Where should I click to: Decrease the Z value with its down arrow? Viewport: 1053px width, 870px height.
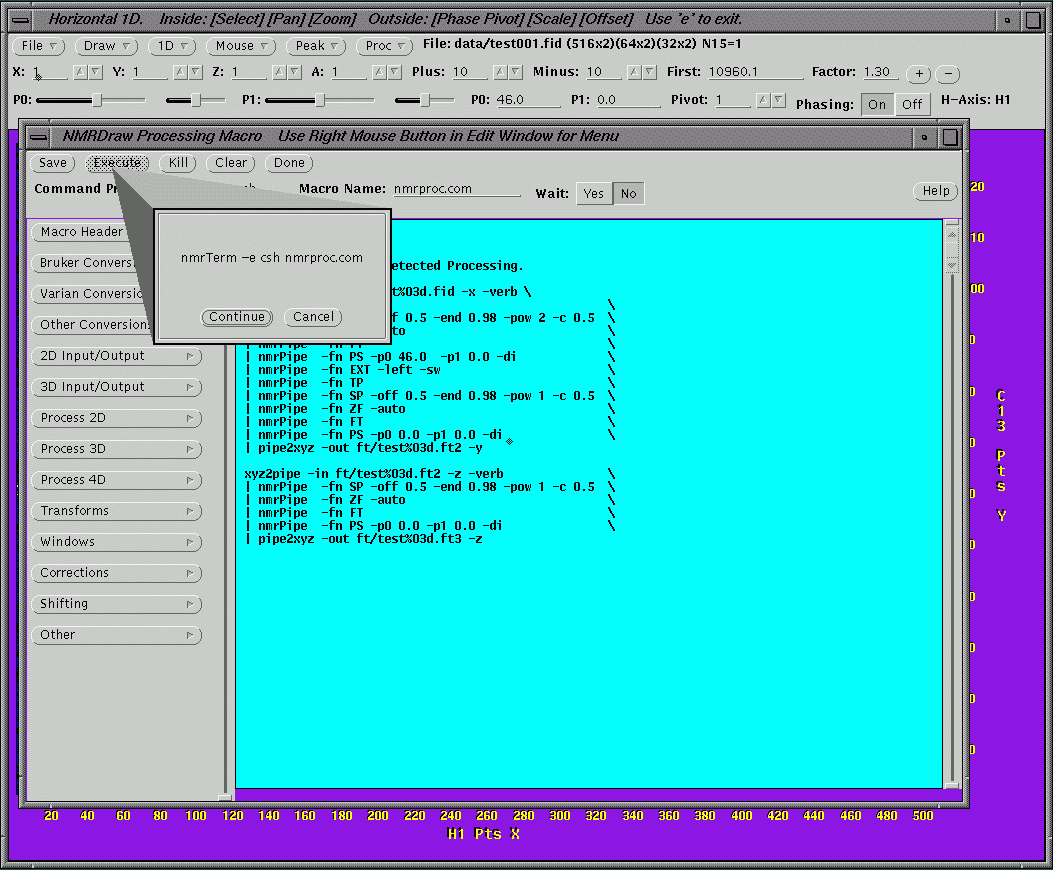(x=295, y=72)
